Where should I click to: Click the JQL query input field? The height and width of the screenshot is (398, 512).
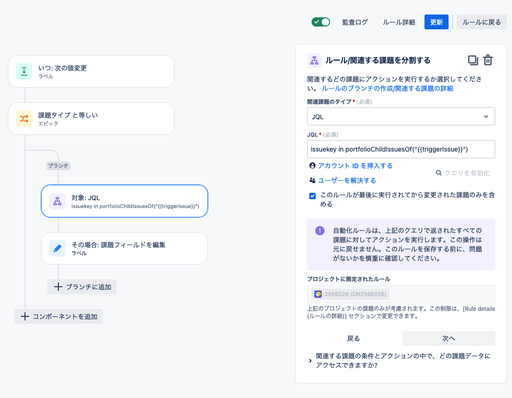pos(401,149)
